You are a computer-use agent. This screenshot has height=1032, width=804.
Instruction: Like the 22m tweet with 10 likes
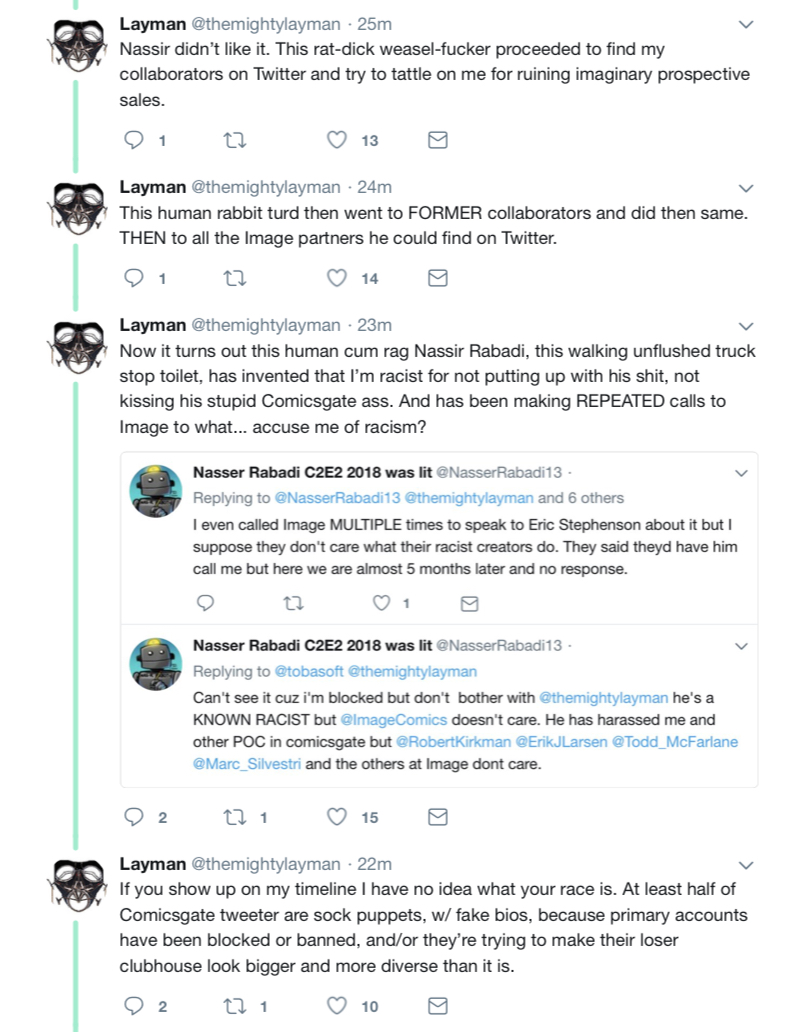coord(337,1006)
